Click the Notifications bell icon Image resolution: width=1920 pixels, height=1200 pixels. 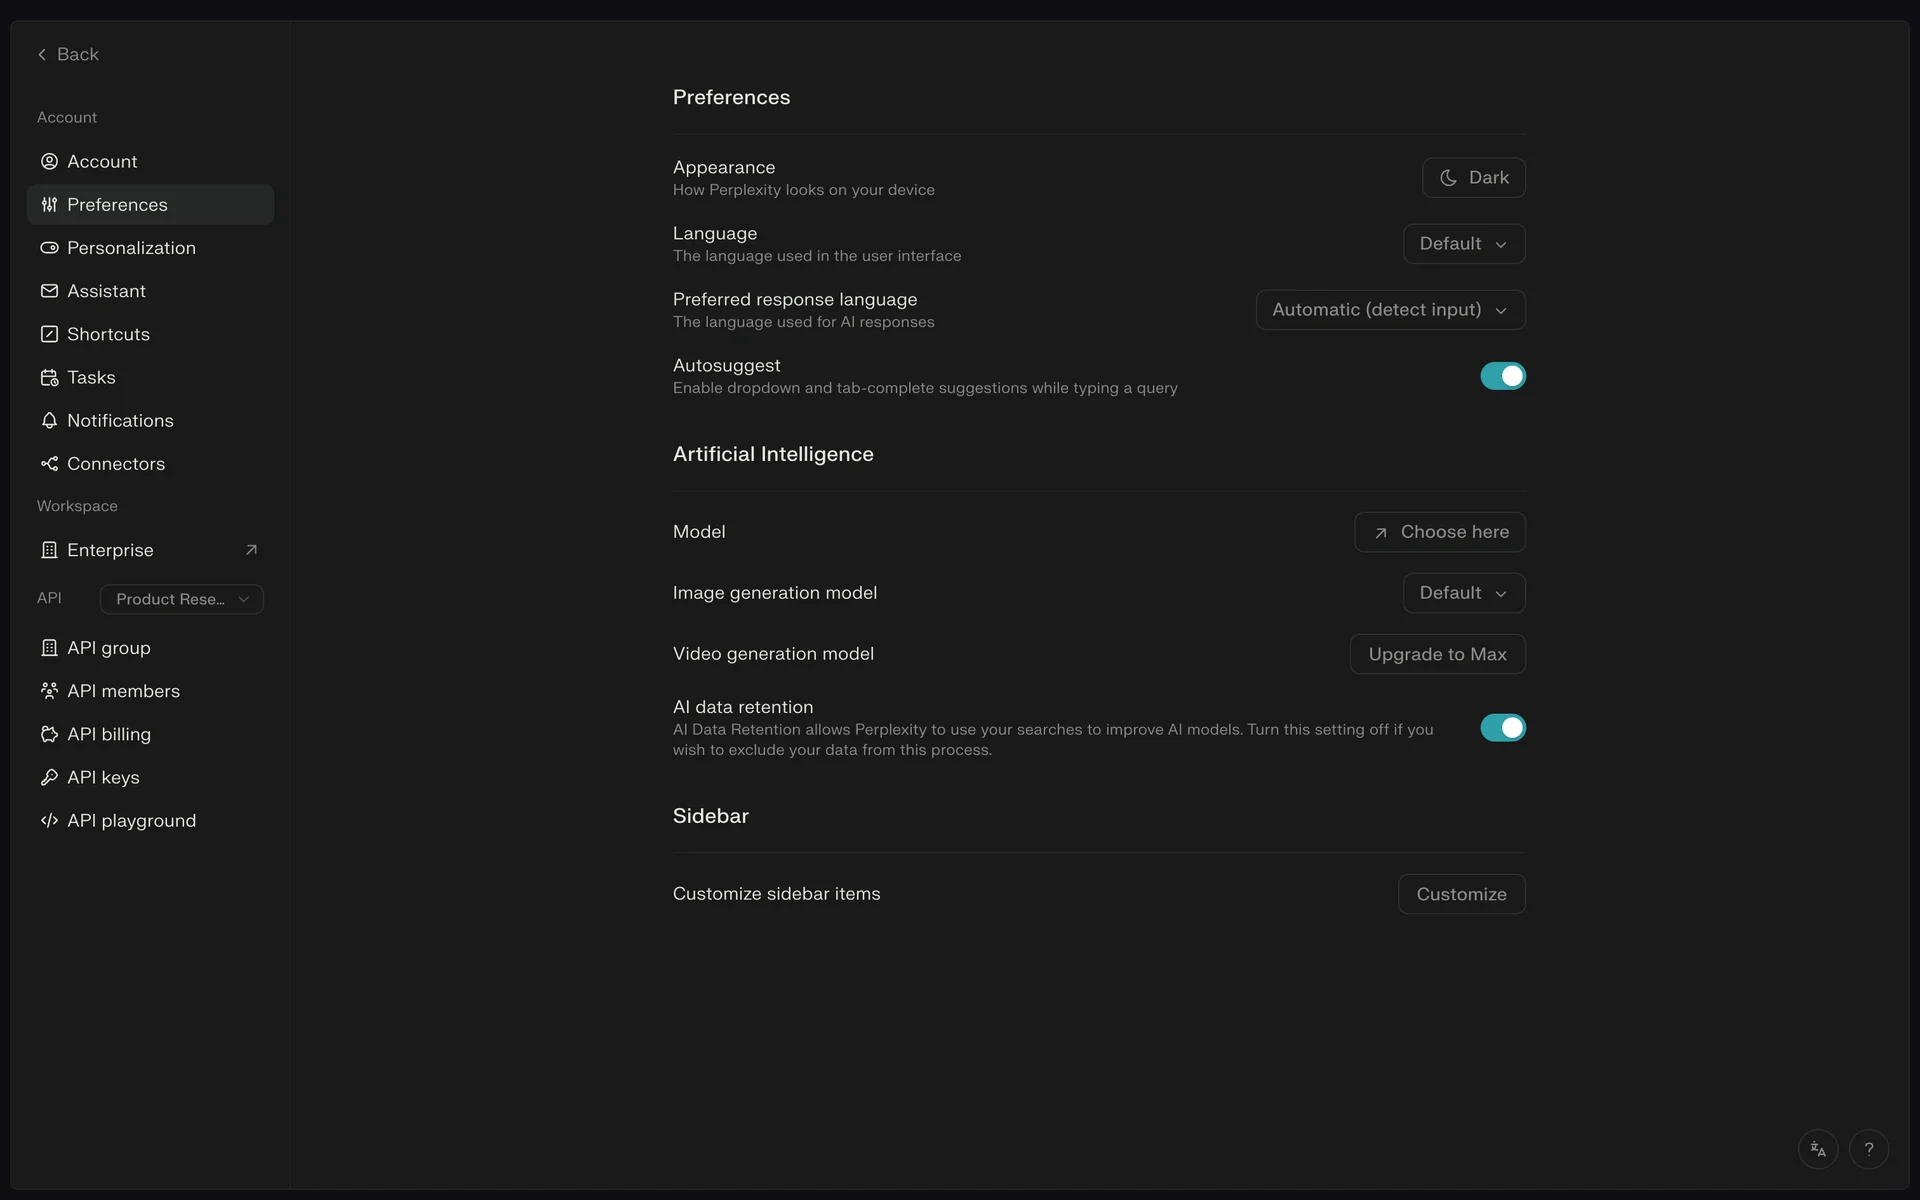pyautogui.click(x=49, y=420)
